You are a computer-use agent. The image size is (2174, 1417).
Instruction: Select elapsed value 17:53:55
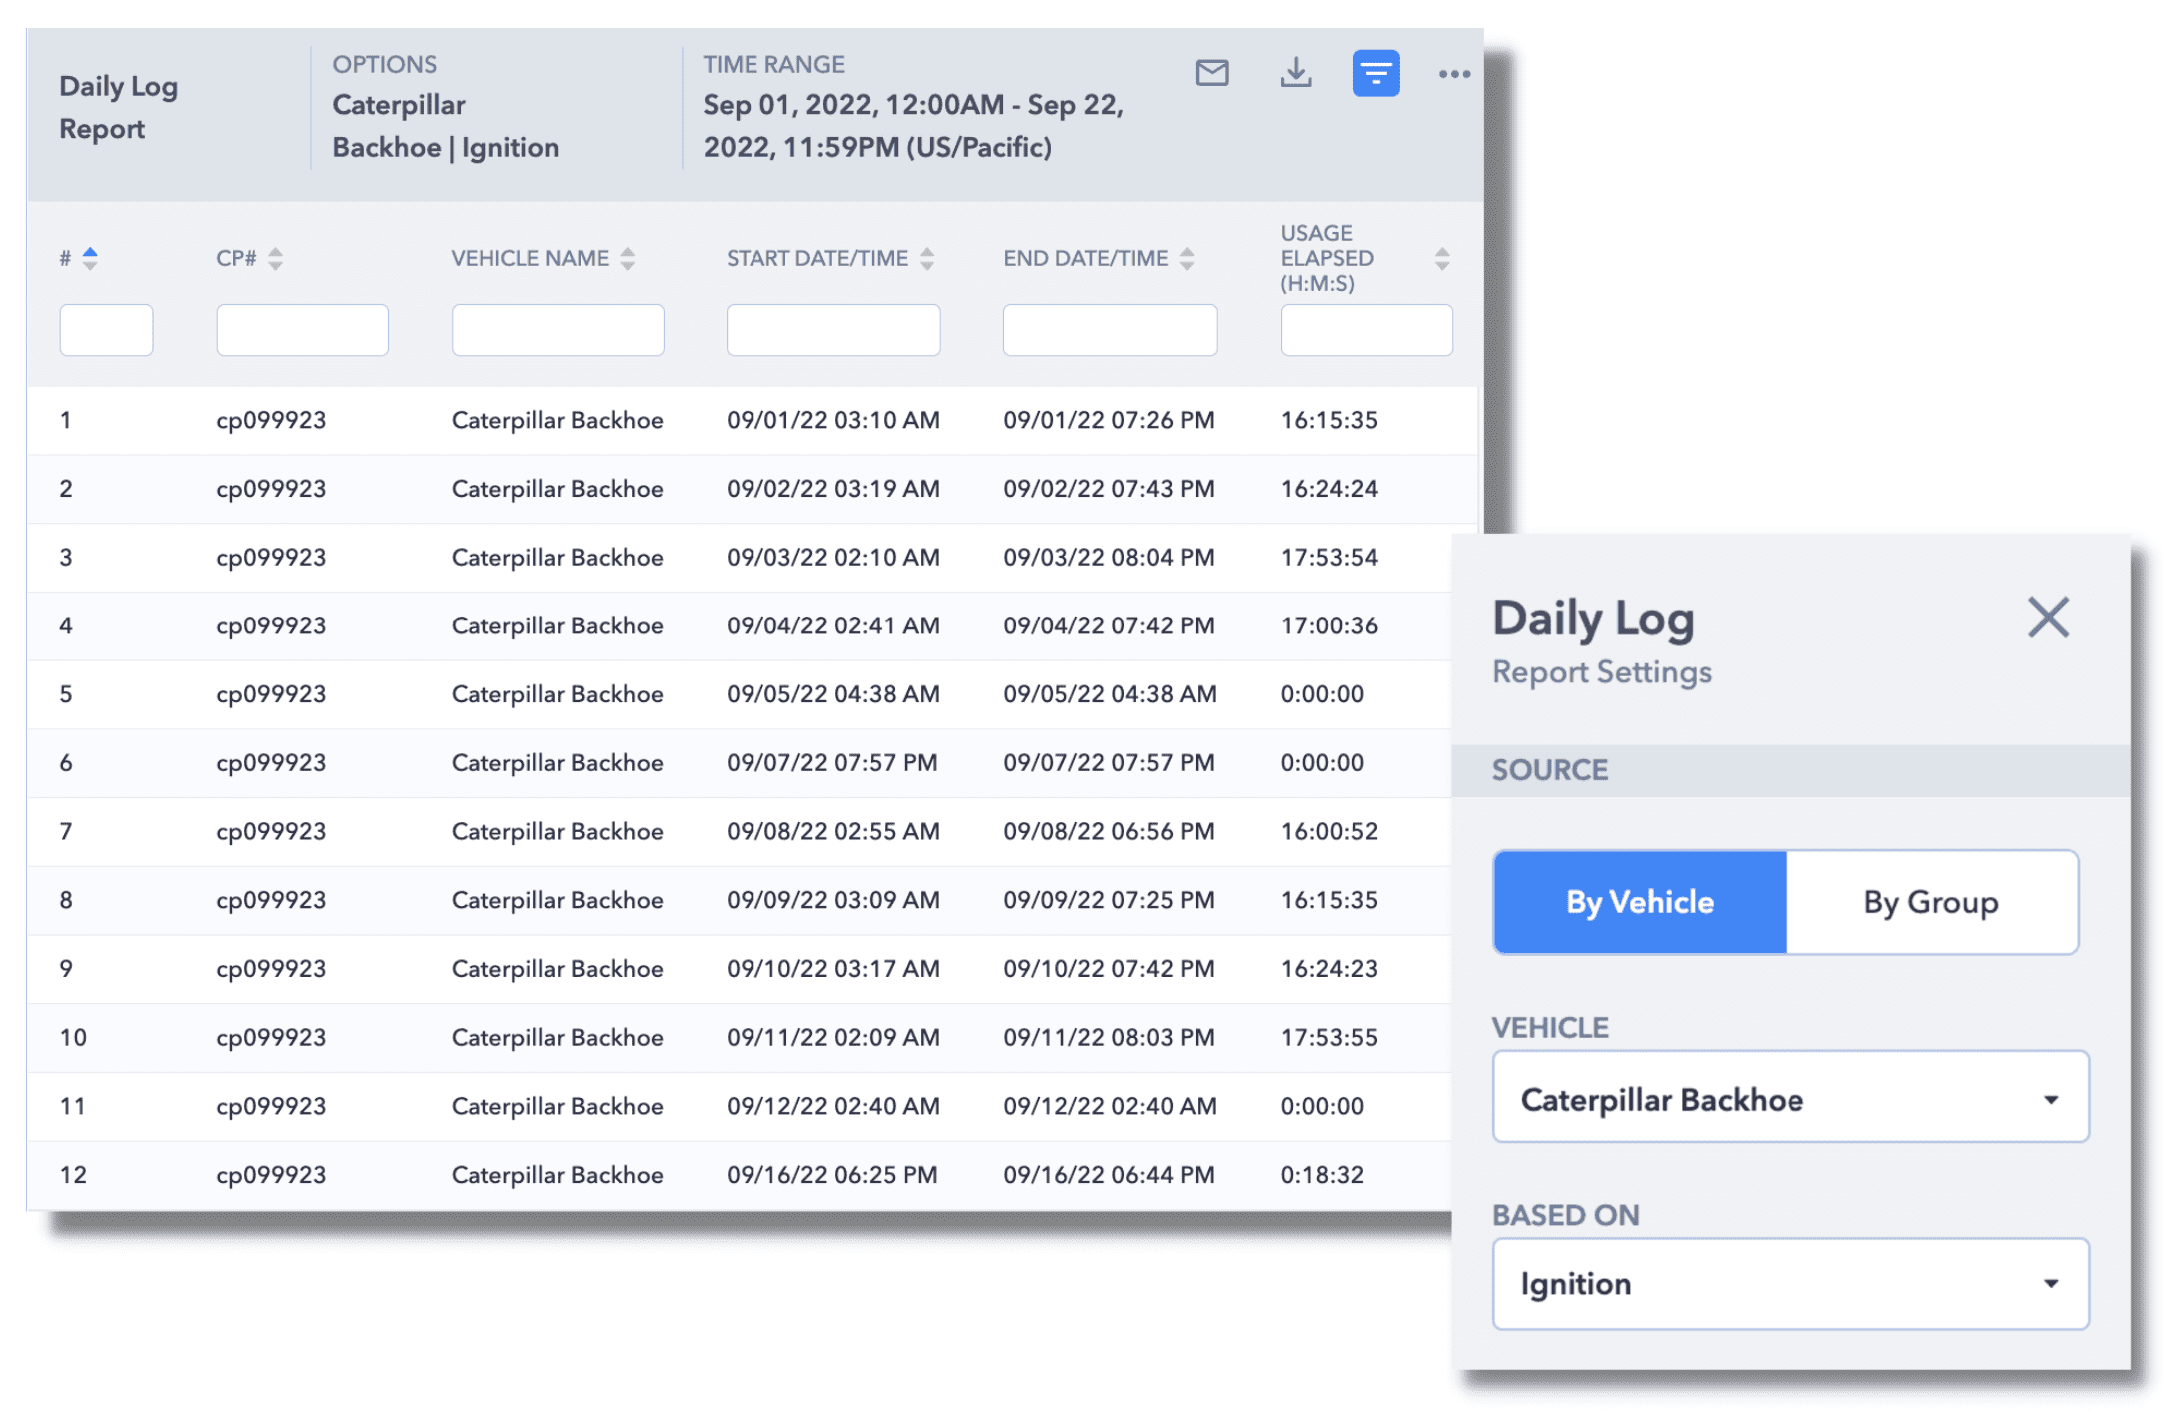pyautogui.click(x=1329, y=1038)
